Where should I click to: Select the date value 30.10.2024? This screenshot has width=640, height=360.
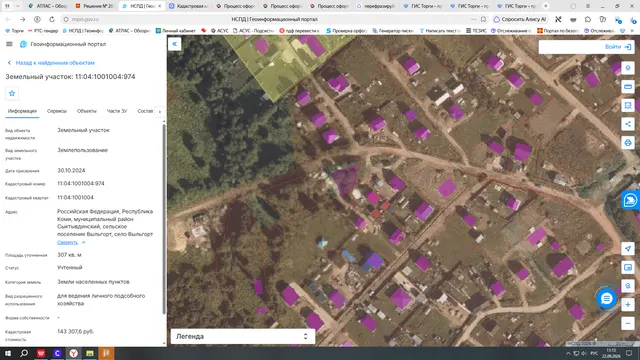tap(71, 171)
